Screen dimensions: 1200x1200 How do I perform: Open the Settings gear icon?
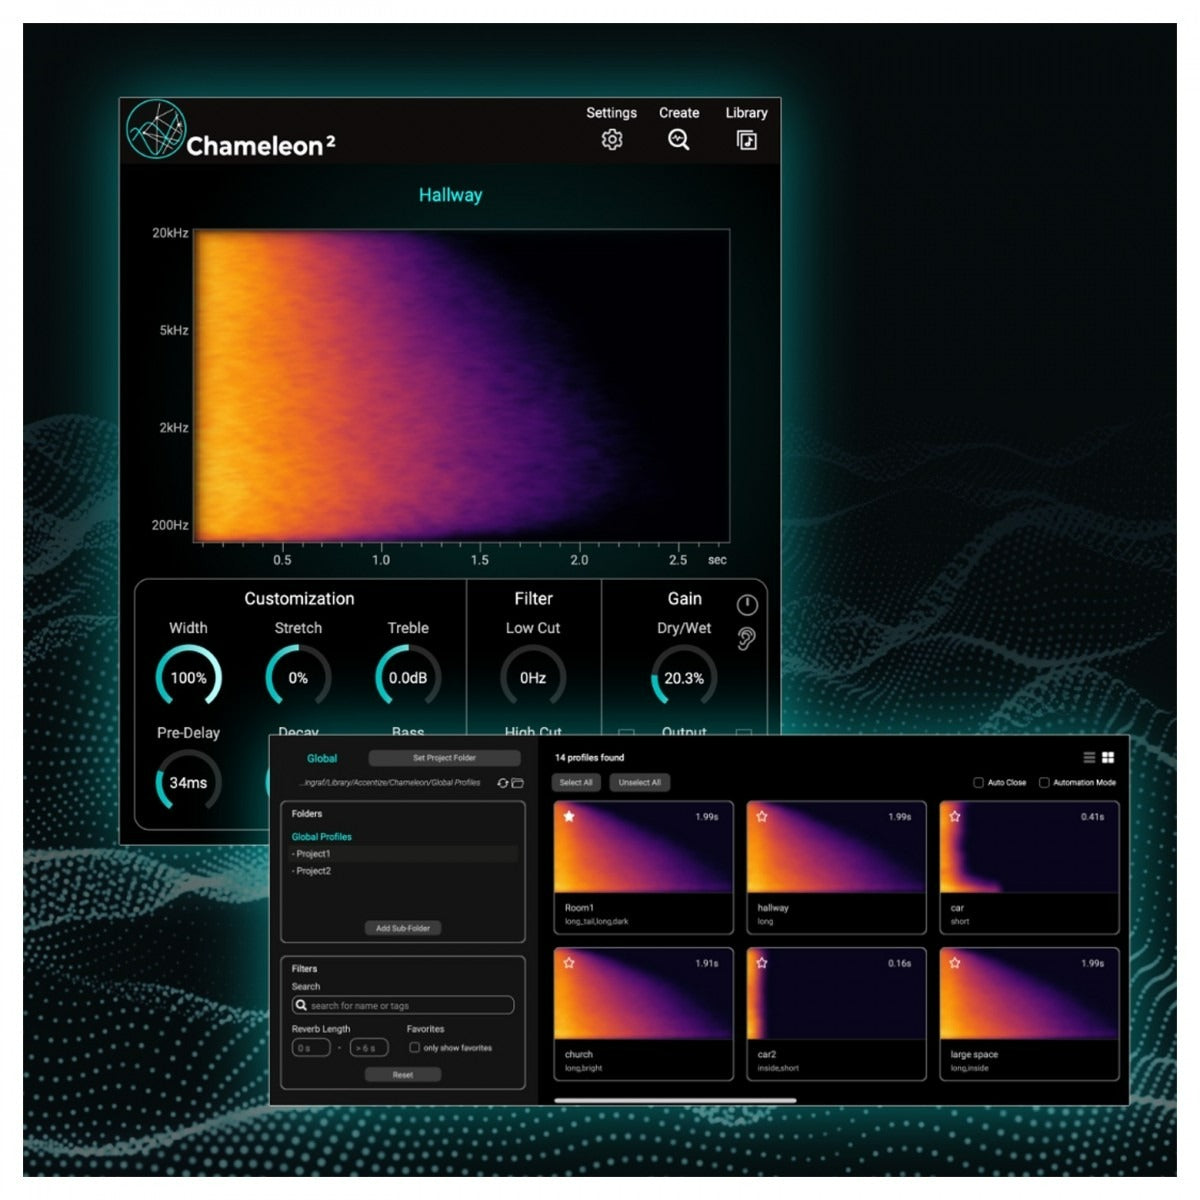(612, 140)
